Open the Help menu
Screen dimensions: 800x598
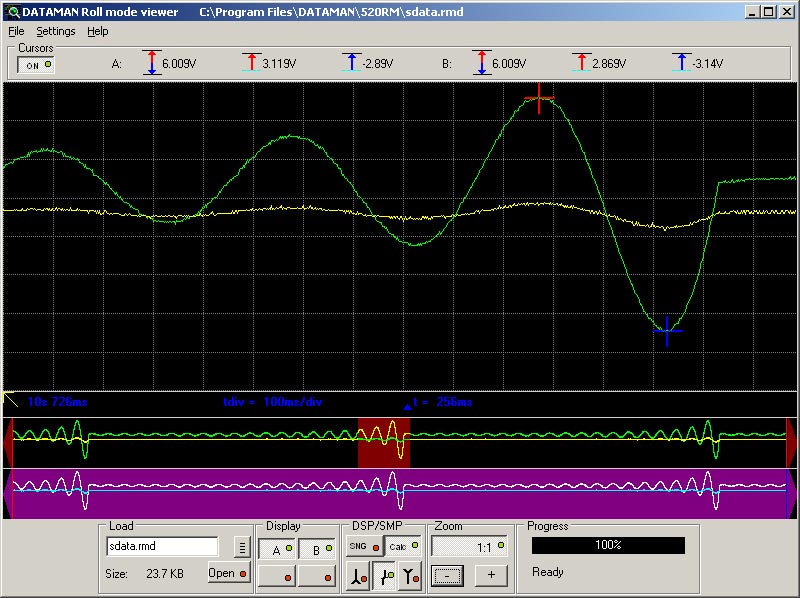tap(97, 31)
